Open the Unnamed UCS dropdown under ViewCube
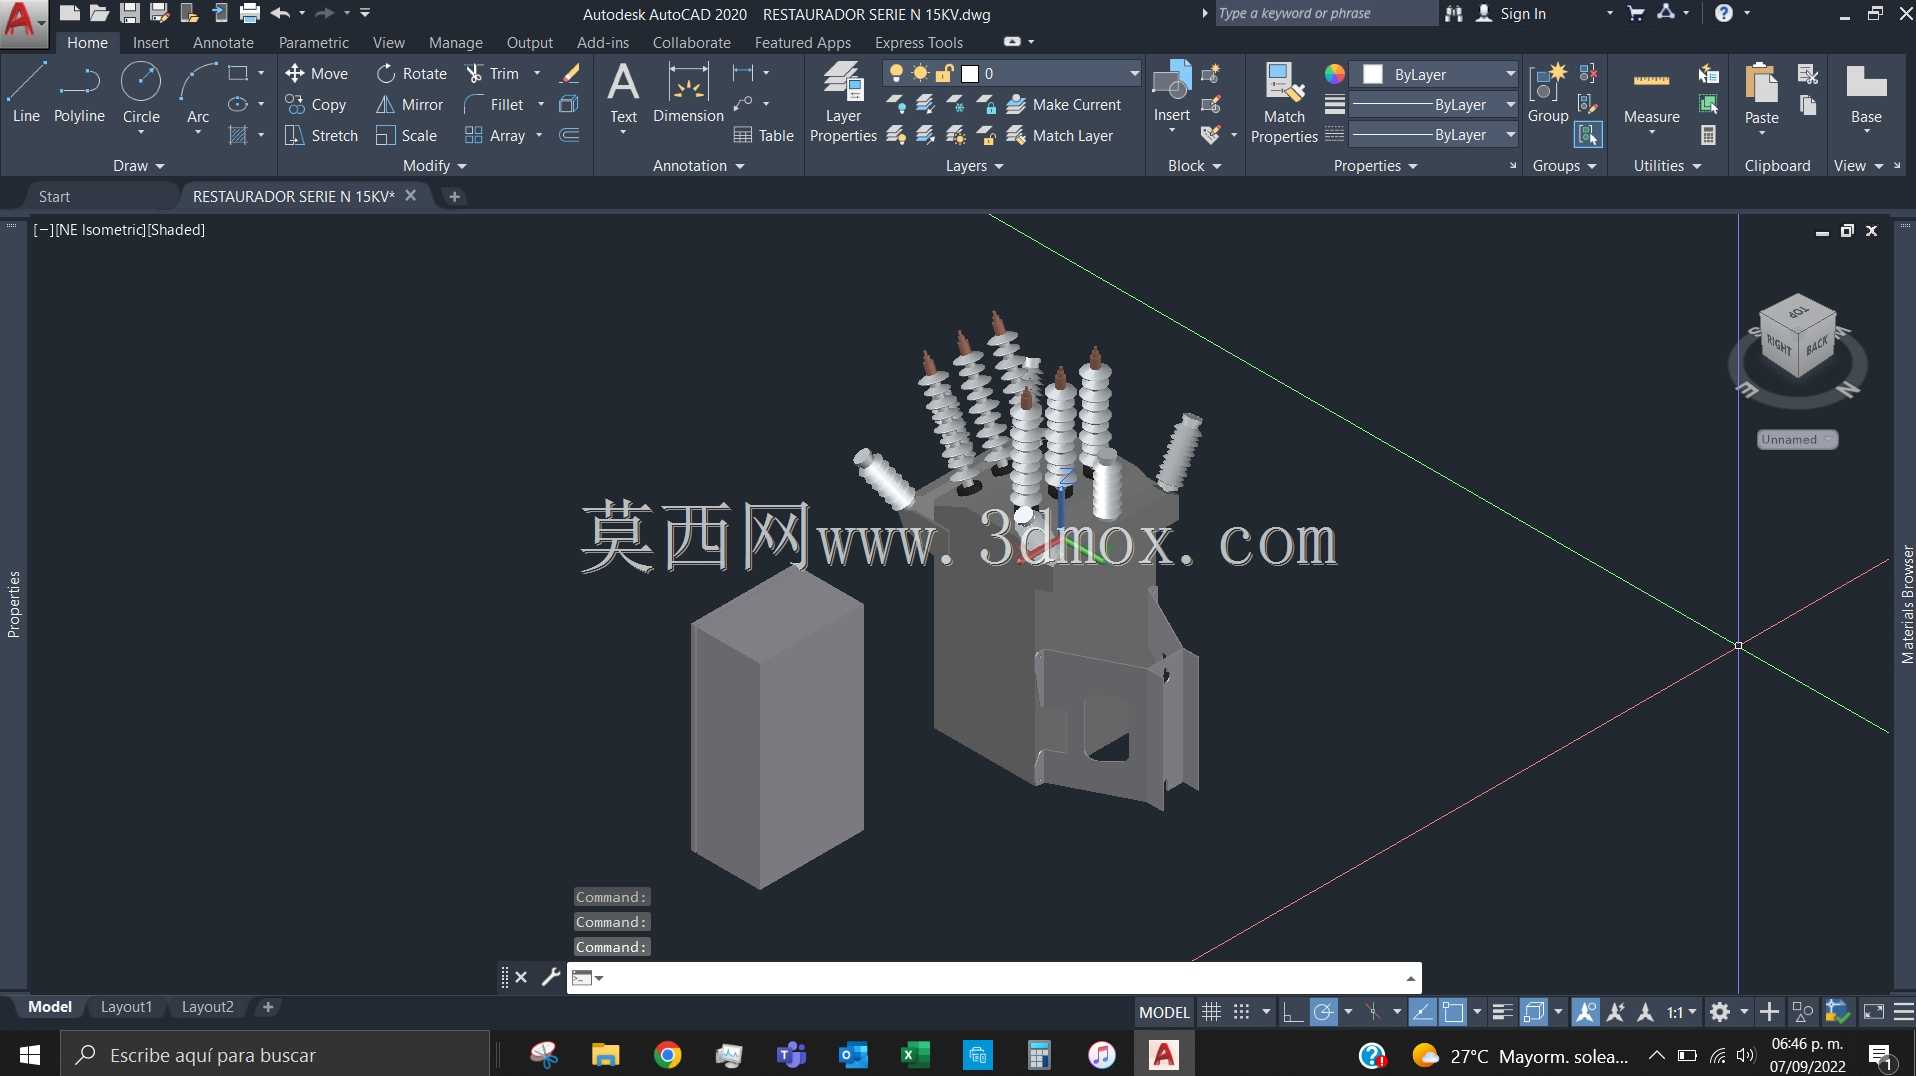 [x=1797, y=440]
